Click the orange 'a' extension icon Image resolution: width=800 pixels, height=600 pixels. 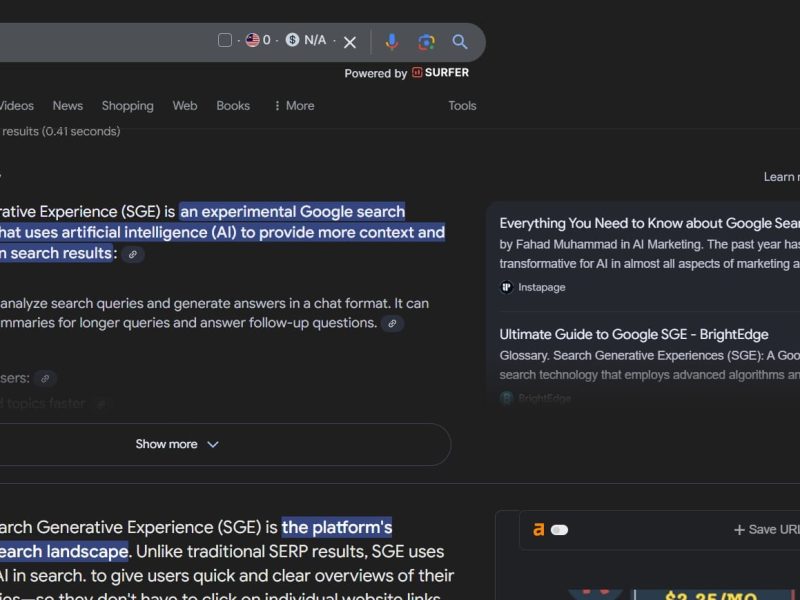click(538, 530)
